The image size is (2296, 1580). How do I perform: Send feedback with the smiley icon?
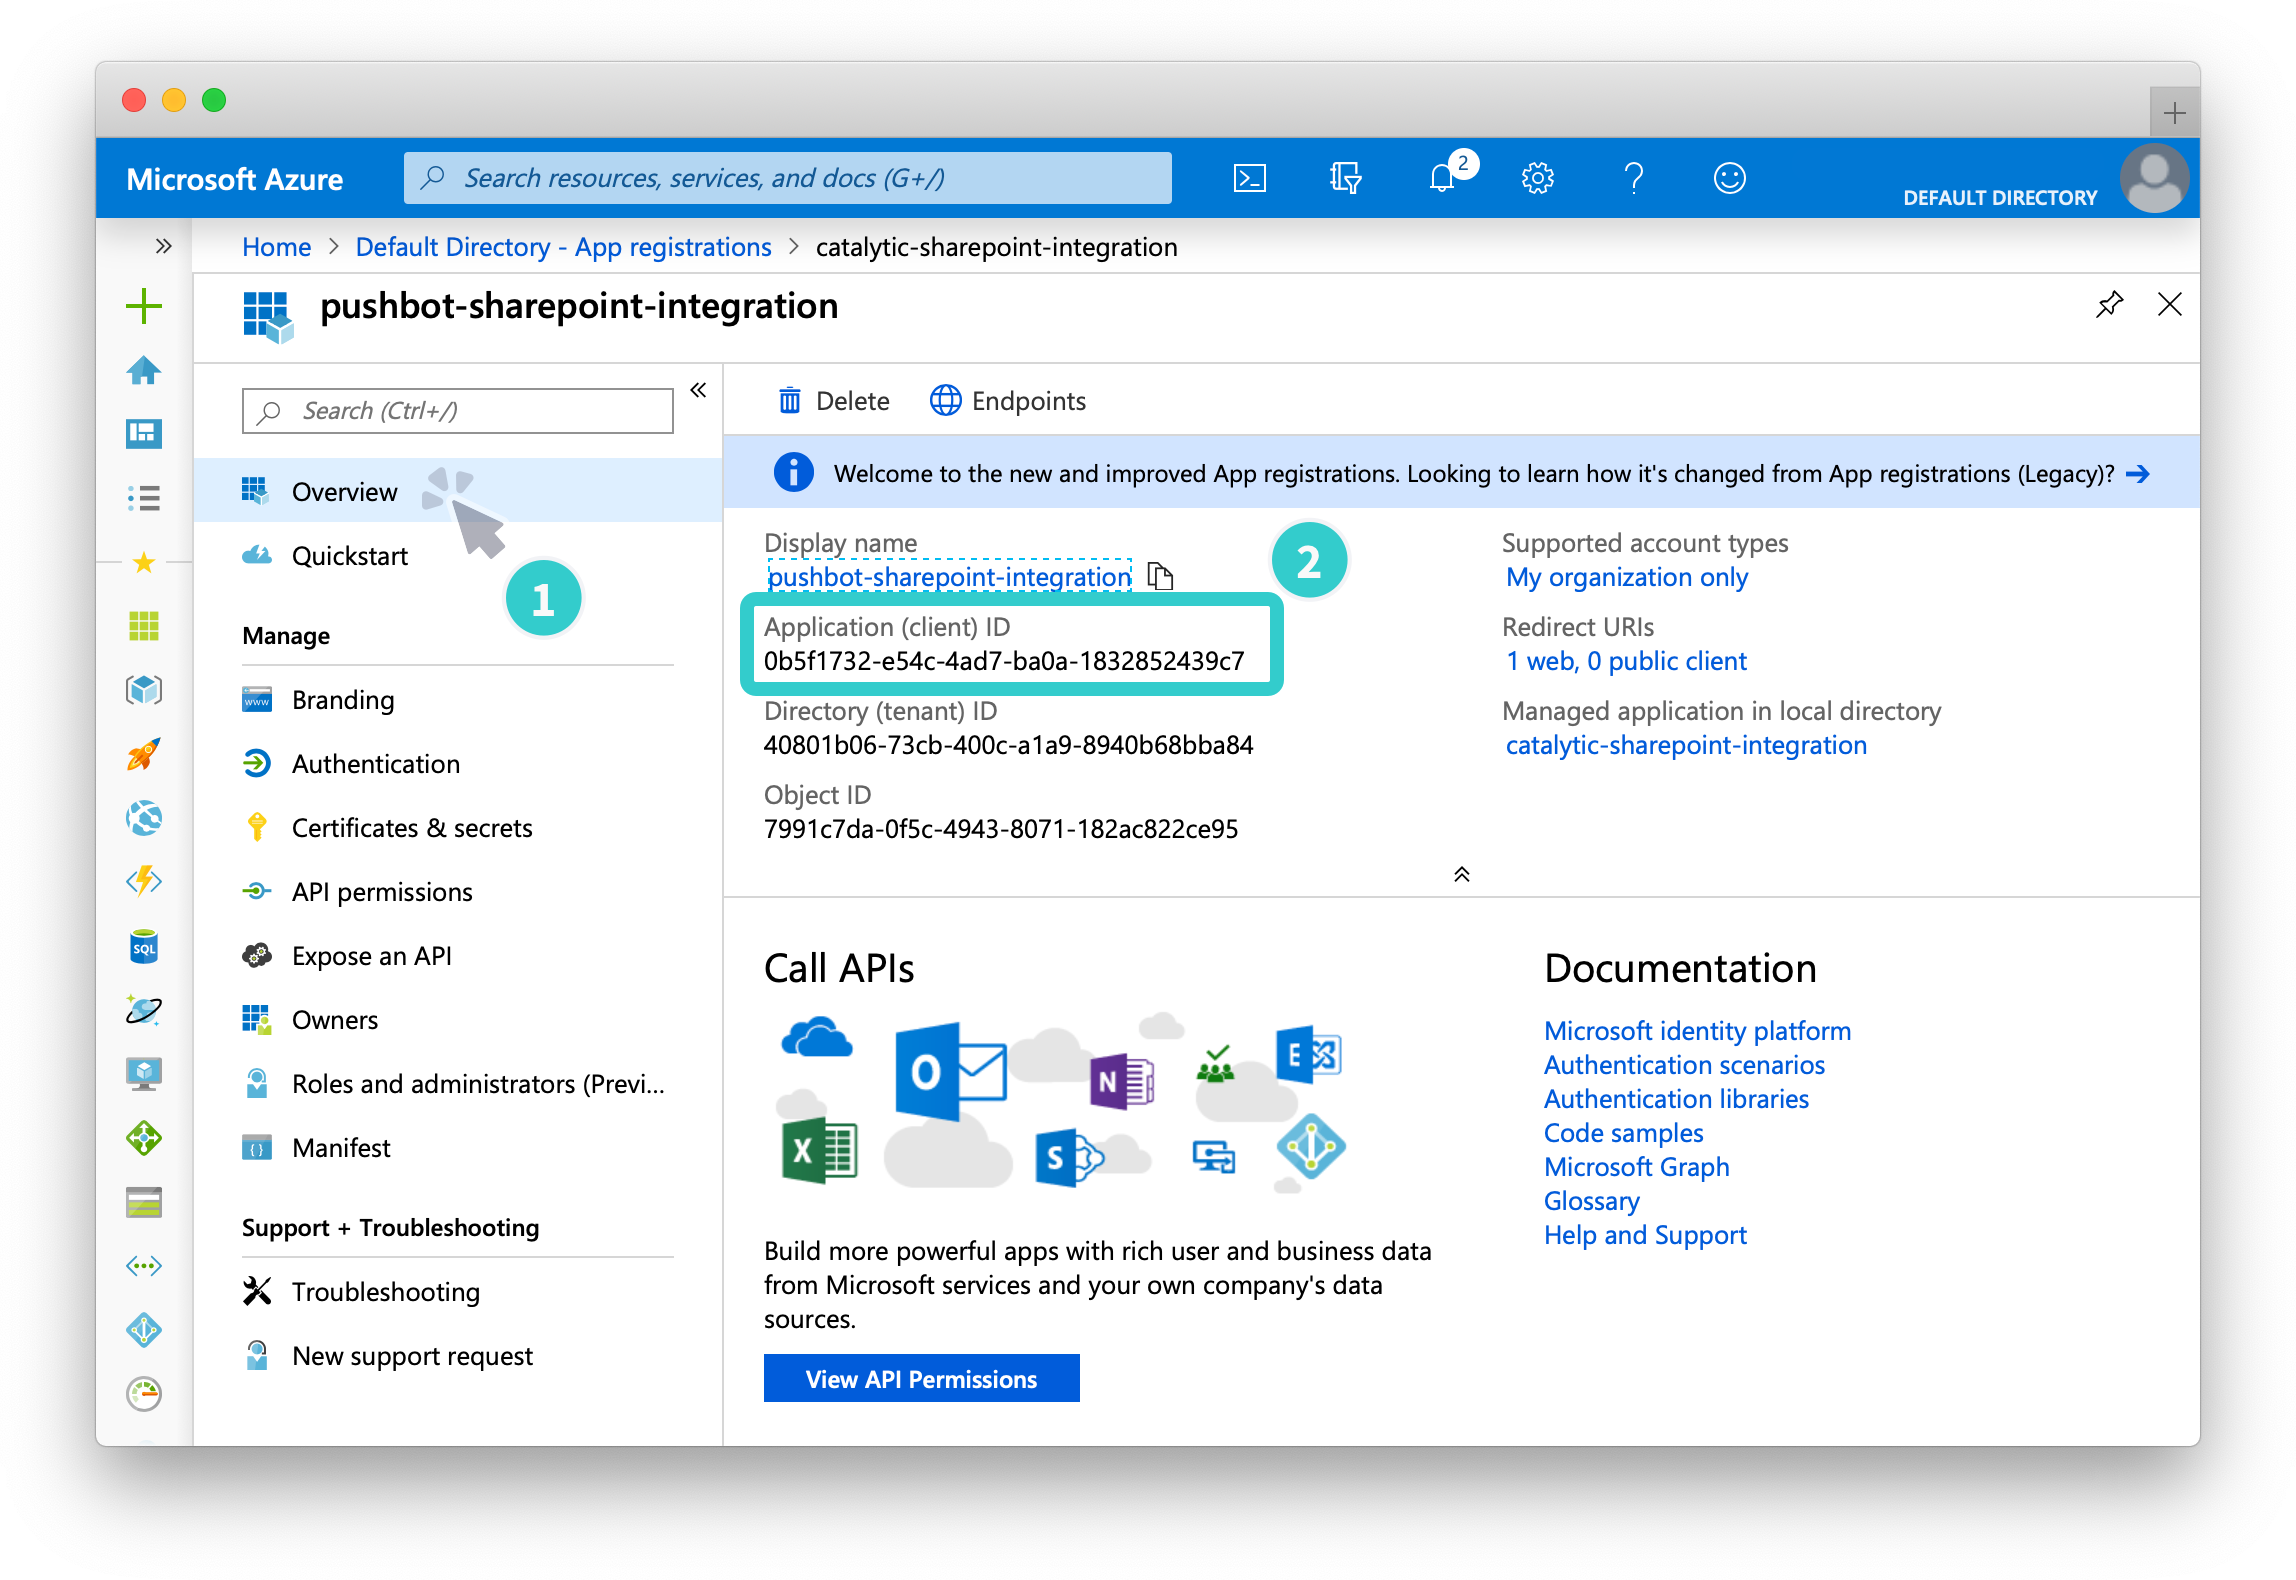pyautogui.click(x=1729, y=178)
